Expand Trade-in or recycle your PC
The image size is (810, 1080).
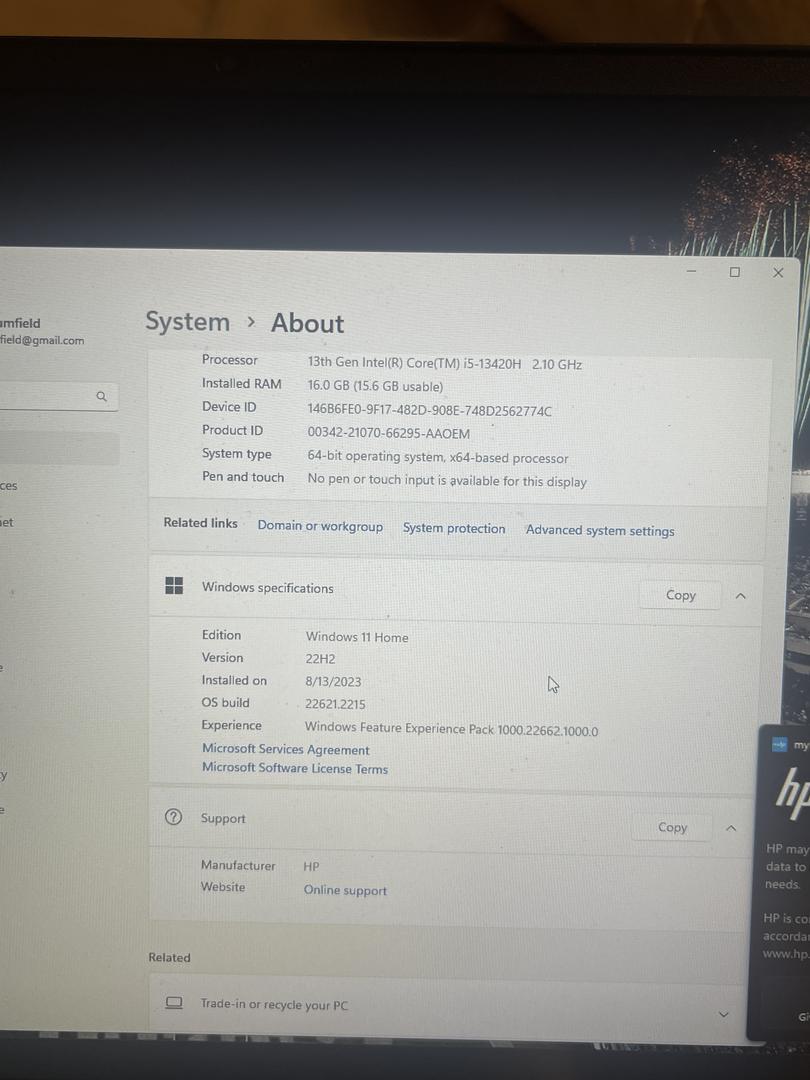(724, 1014)
